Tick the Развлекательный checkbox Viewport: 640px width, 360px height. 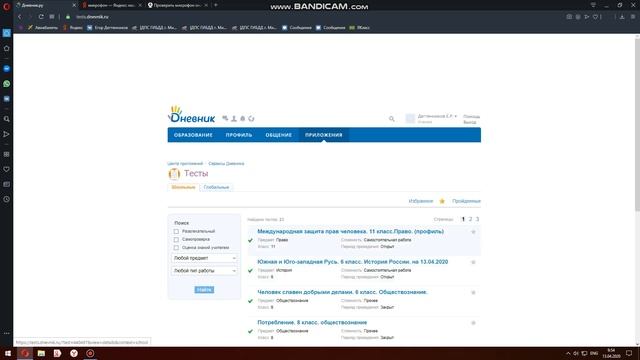click(176, 231)
